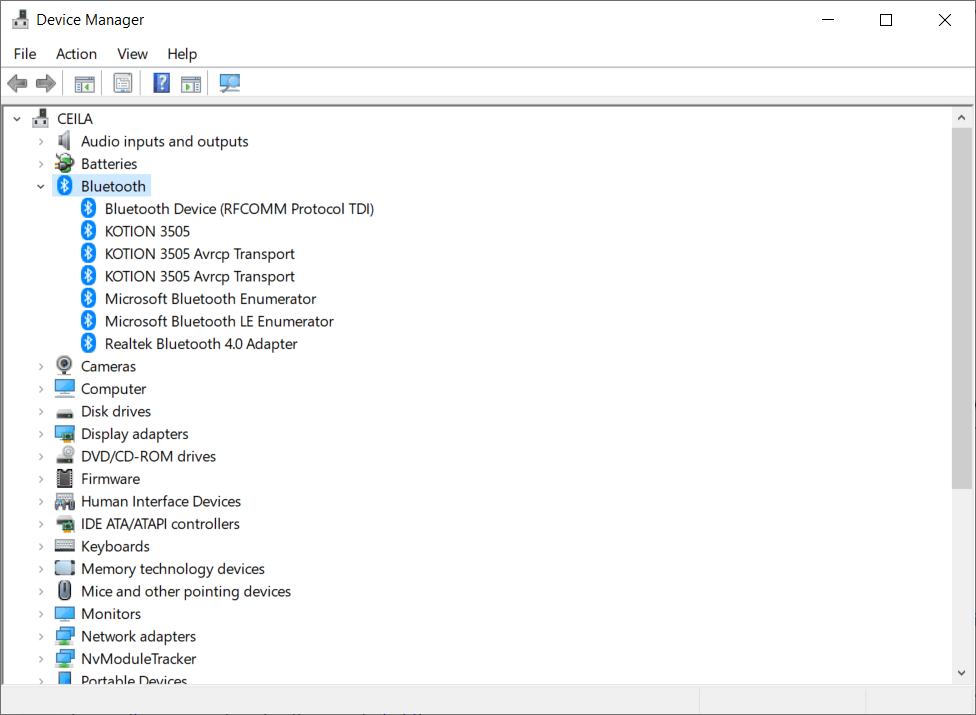Click the Back arrow toolbar button
976x715 pixels.
17,83
